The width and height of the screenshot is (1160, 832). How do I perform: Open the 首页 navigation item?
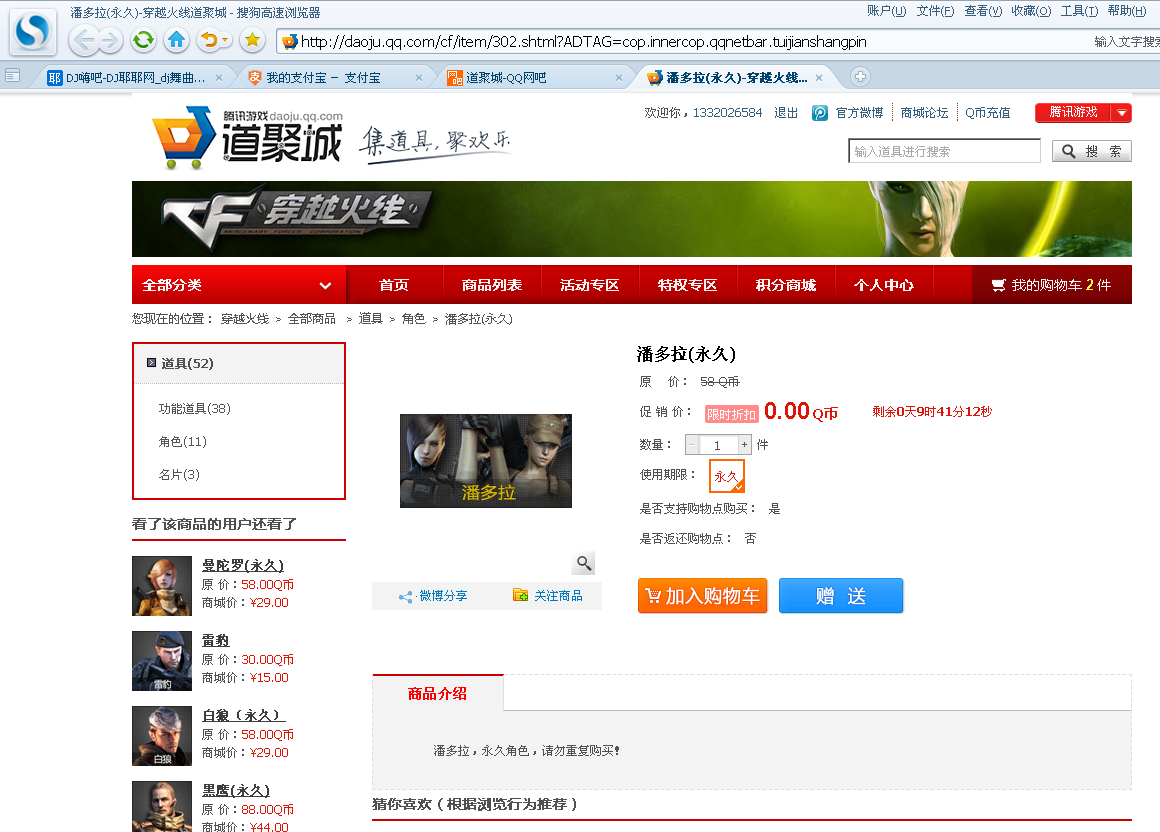coord(394,285)
